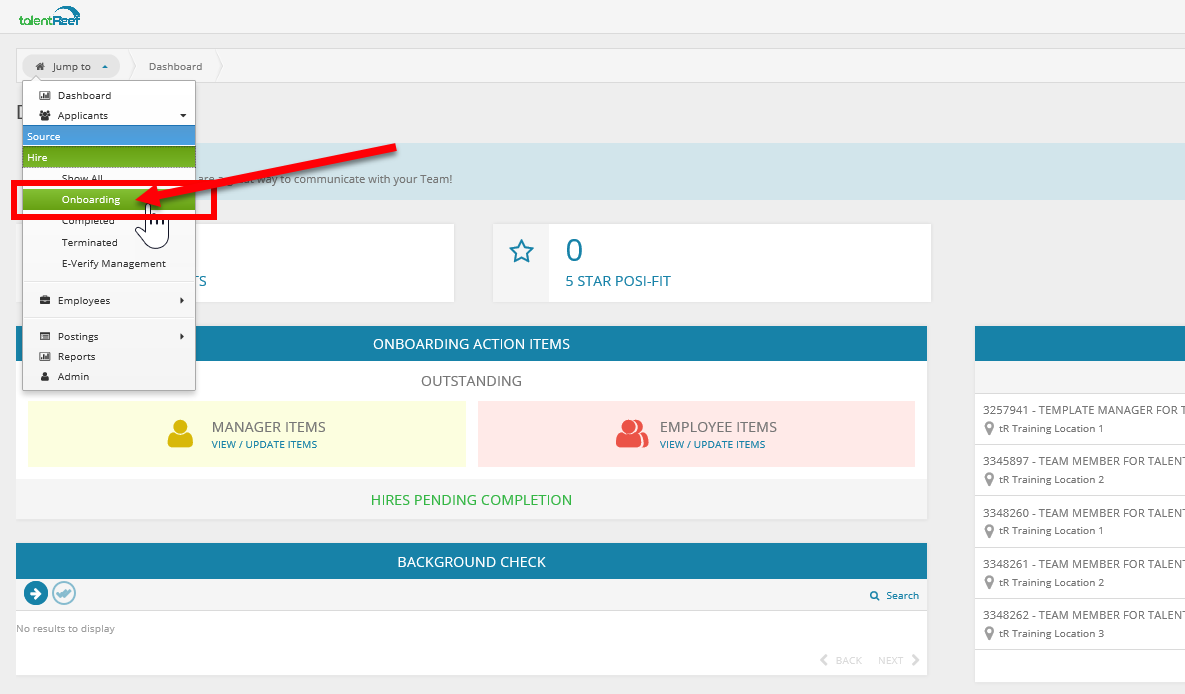Click the location pin for posting 3257941

tap(989, 429)
